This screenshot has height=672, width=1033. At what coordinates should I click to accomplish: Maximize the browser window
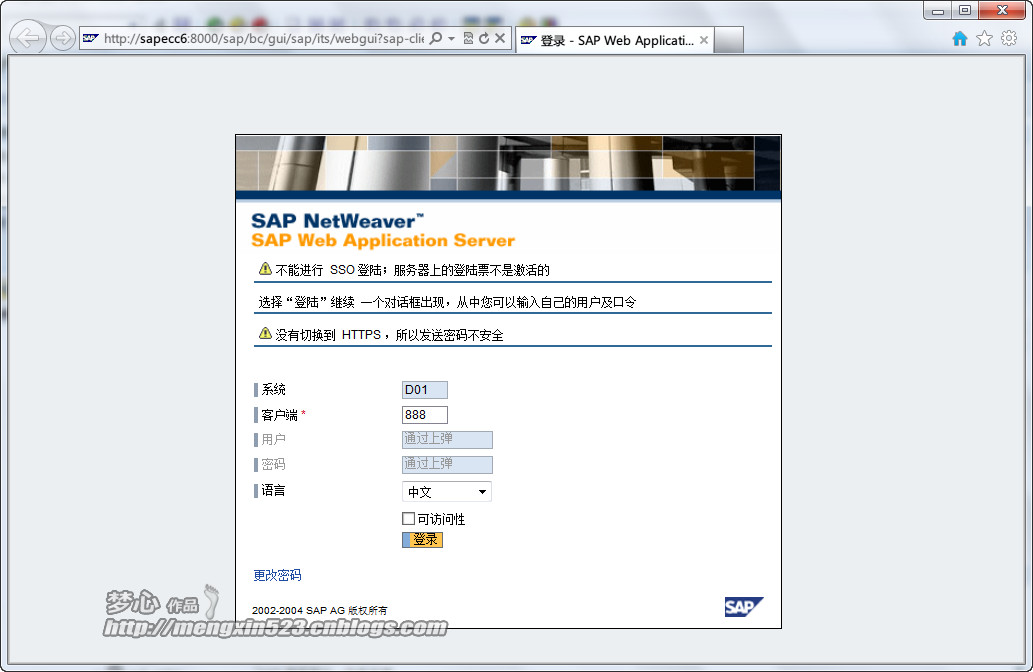click(x=965, y=11)
